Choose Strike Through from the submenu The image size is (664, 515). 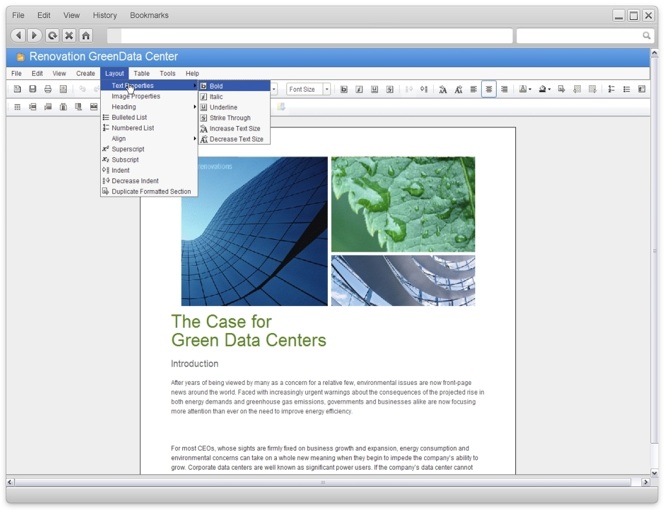[x=234, y=118]
